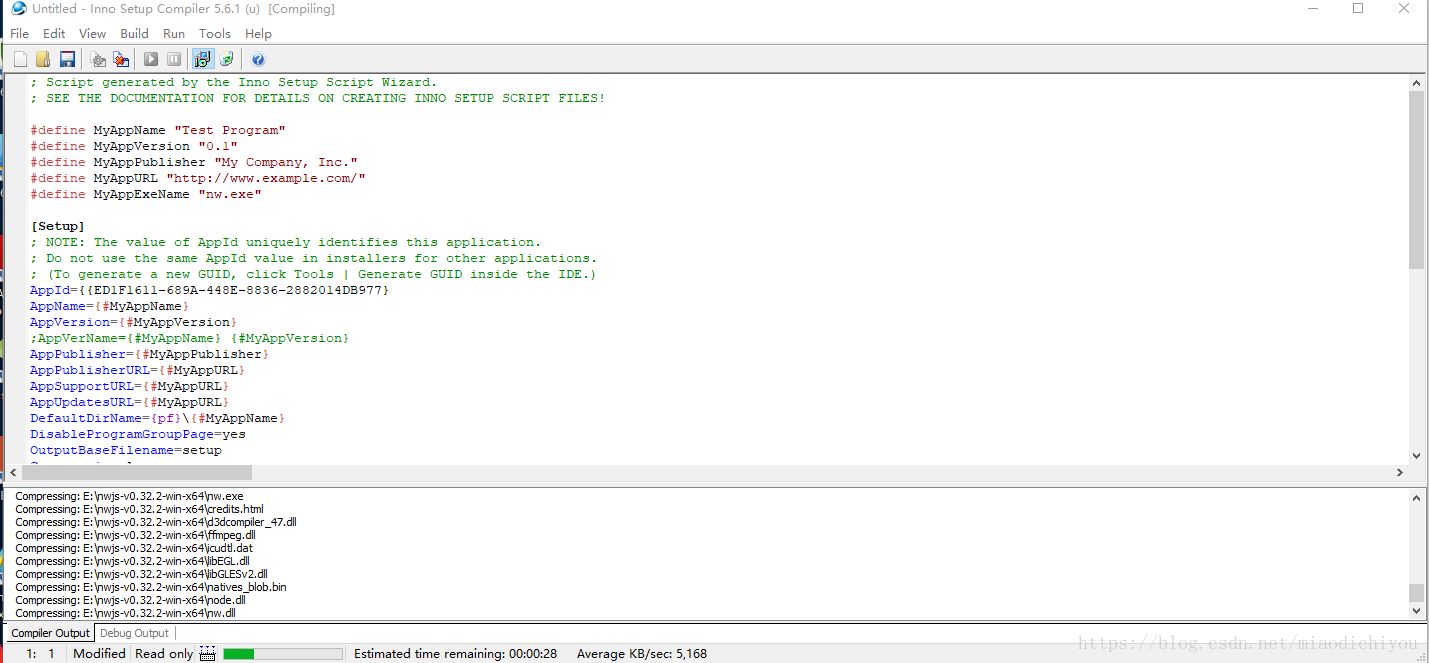Click the AppUpdatesURL line

[129, 402]
